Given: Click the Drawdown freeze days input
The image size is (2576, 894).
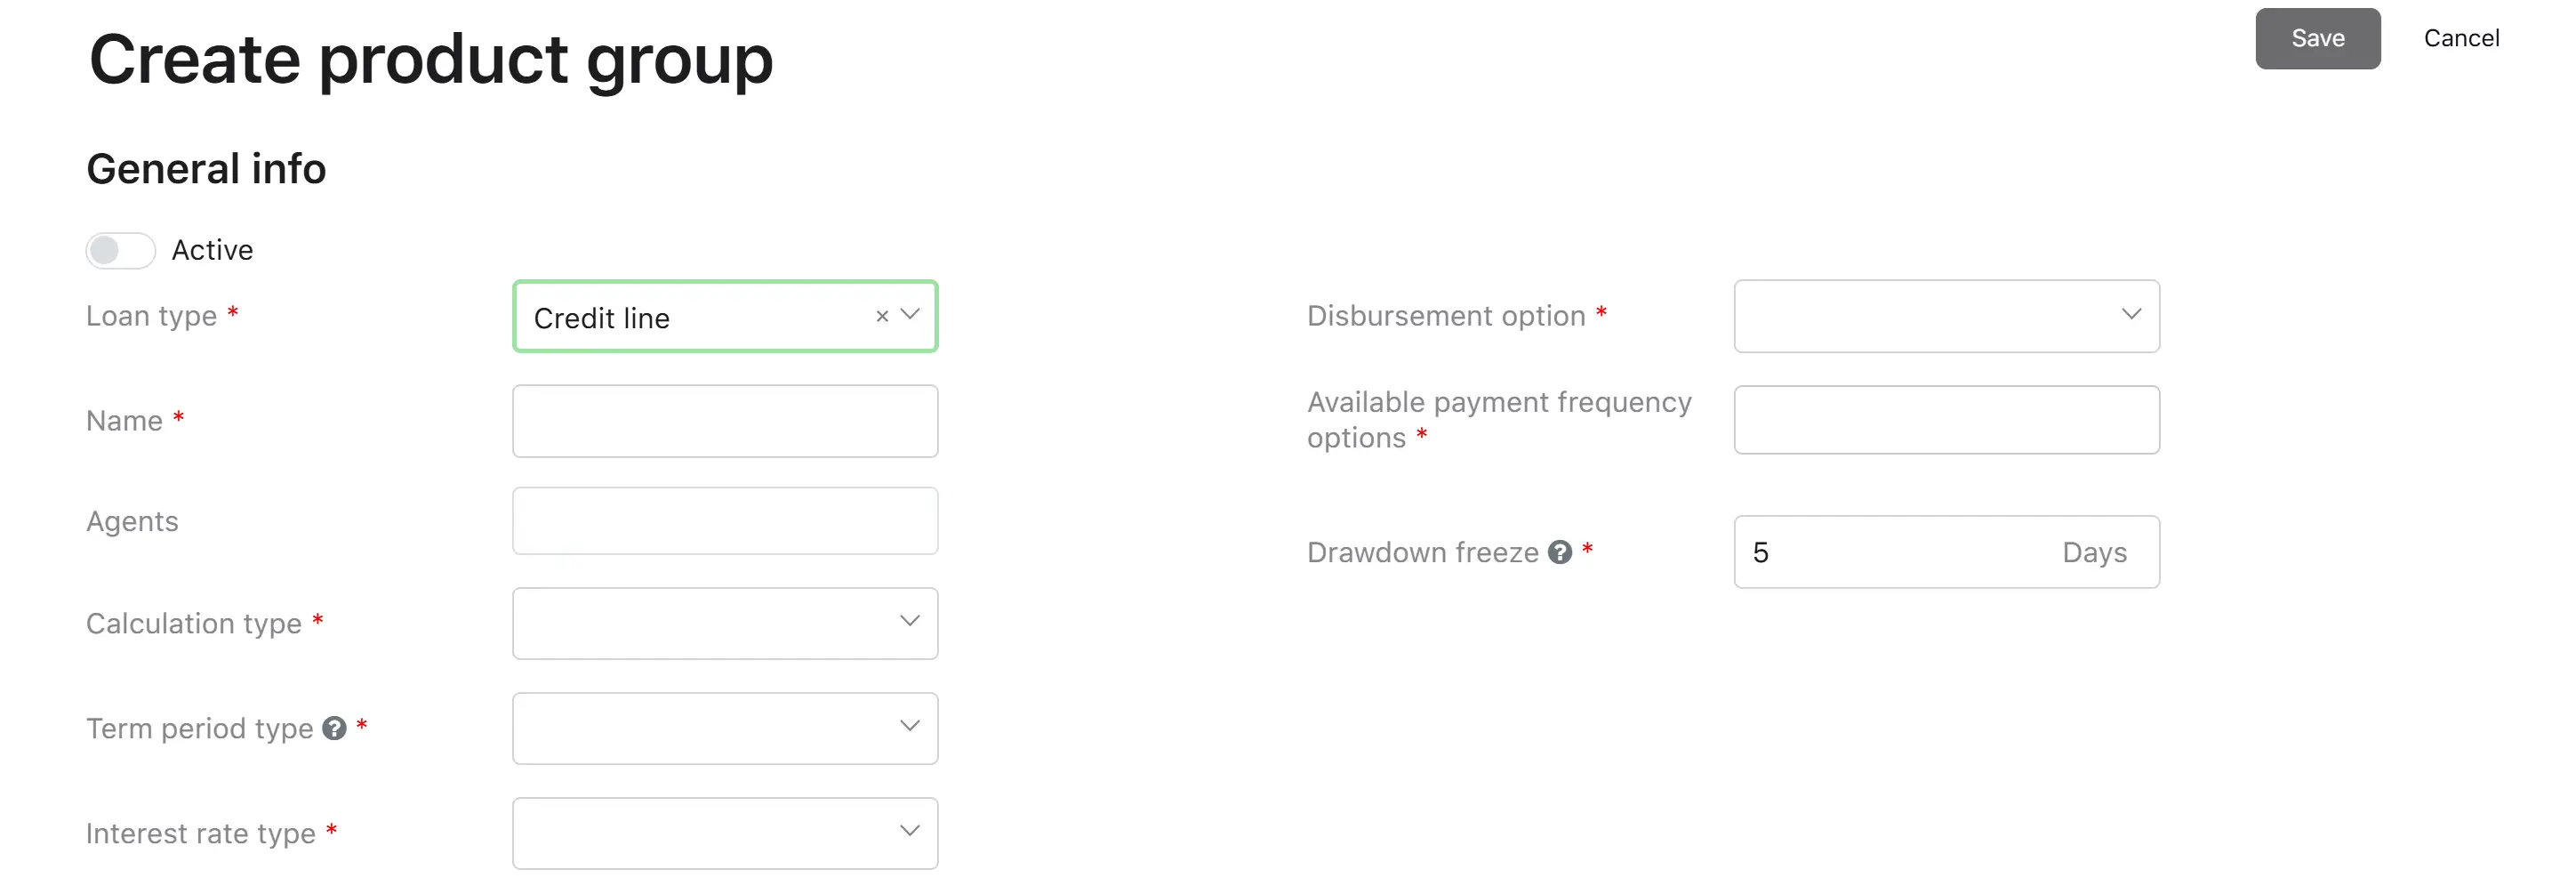Looking at the screenshot, I should tap(1946, 552).
